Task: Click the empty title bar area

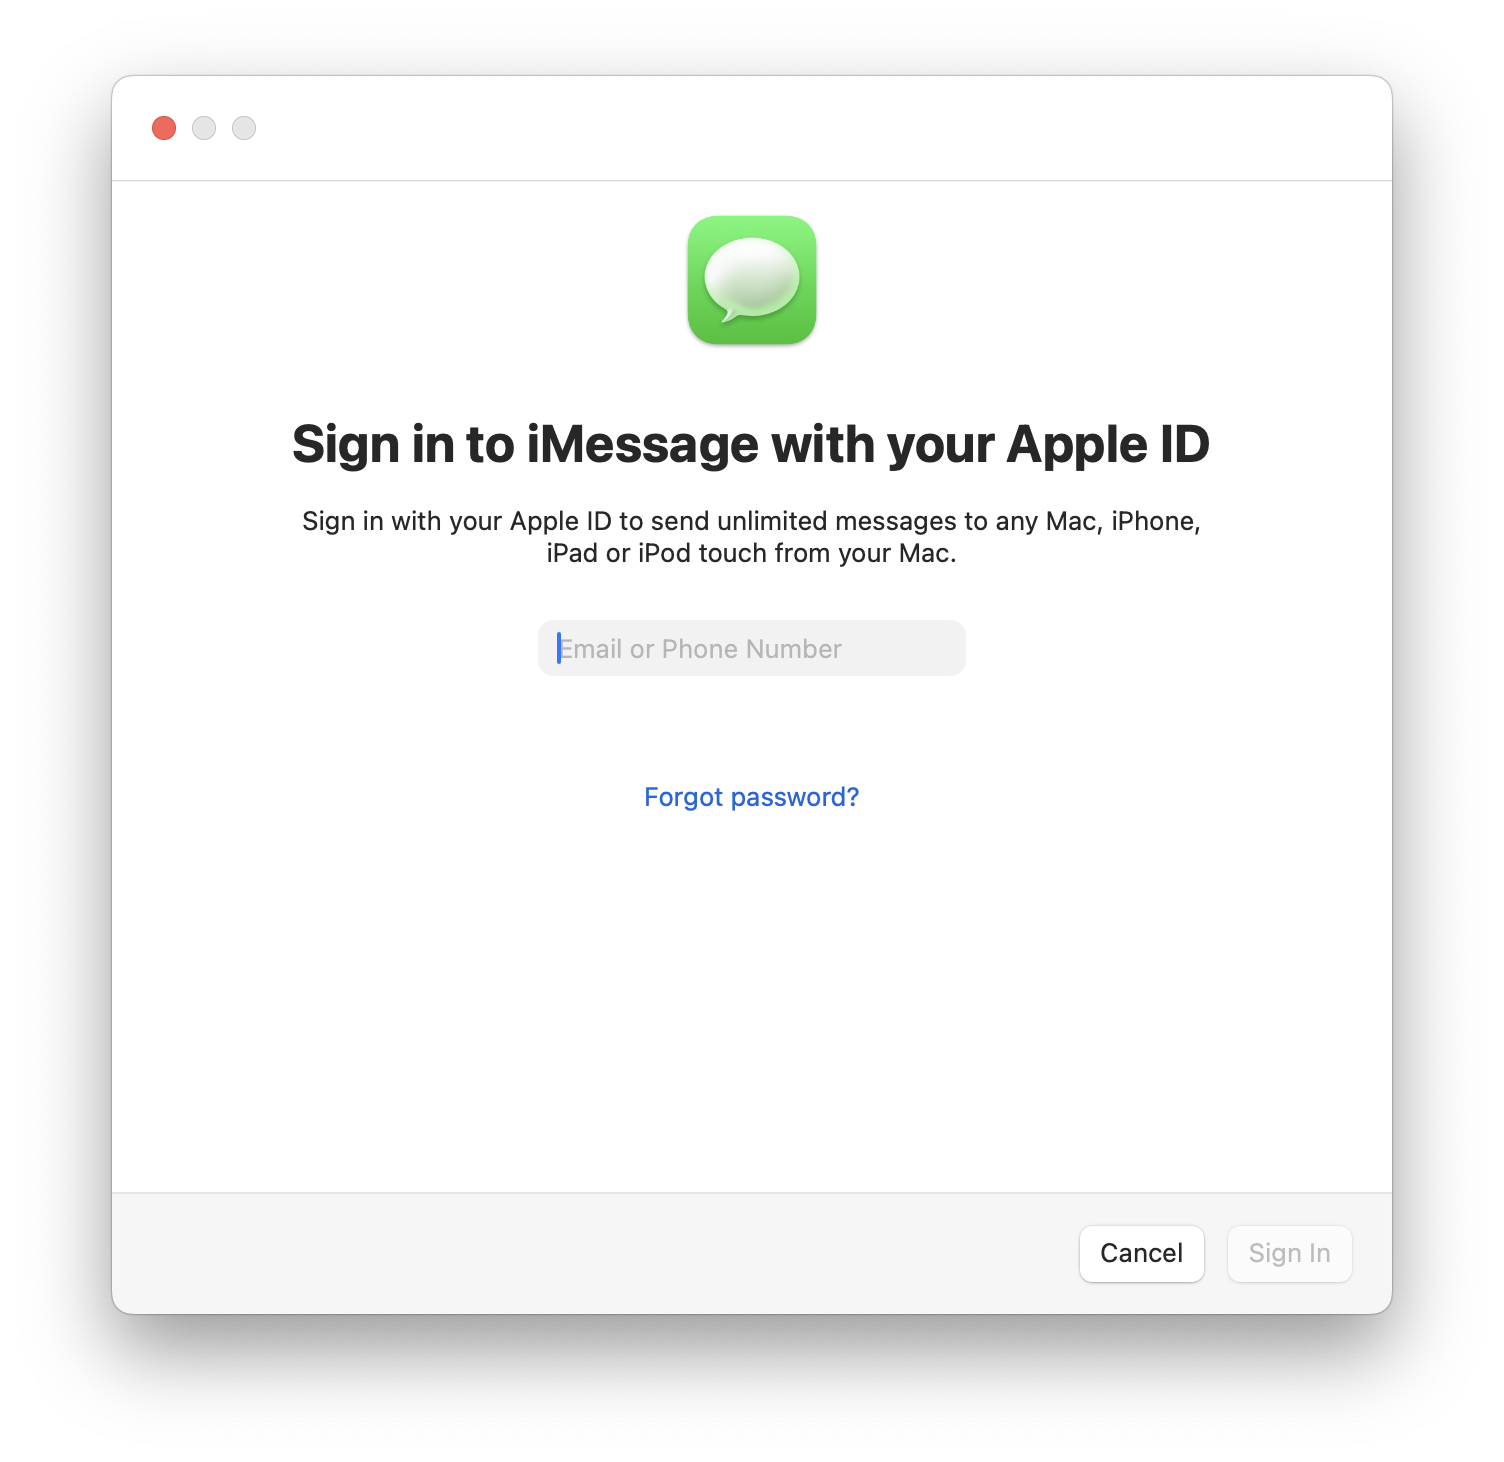Action: (x=800, y=128)
